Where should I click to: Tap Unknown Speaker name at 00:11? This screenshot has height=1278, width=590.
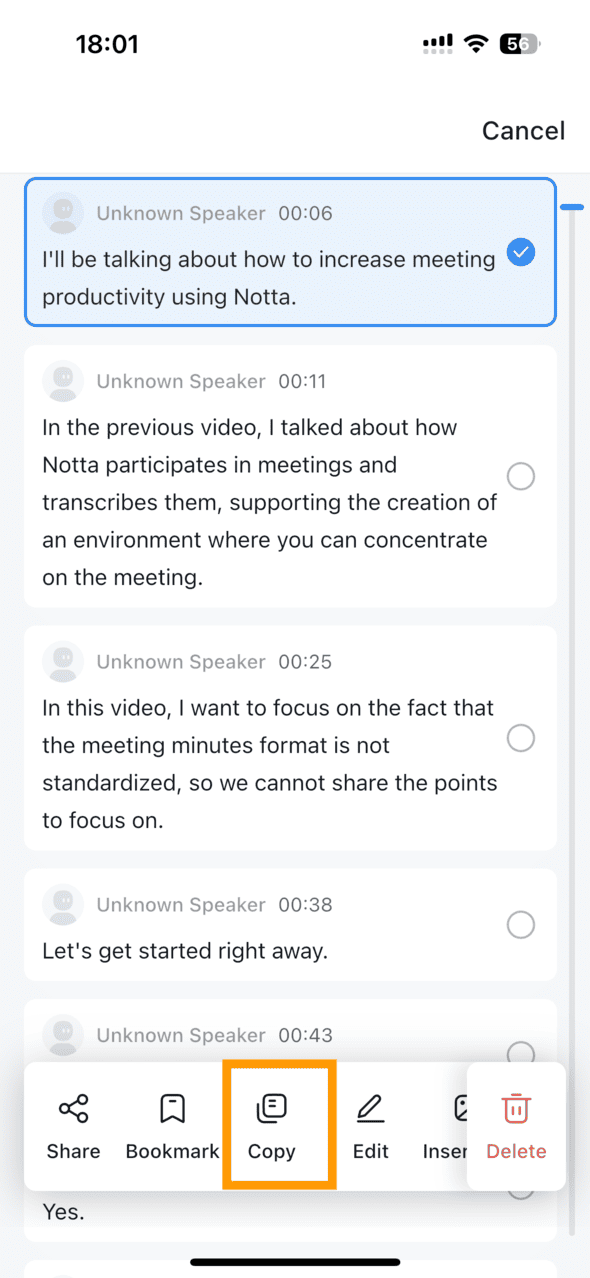tap(181, 381)
